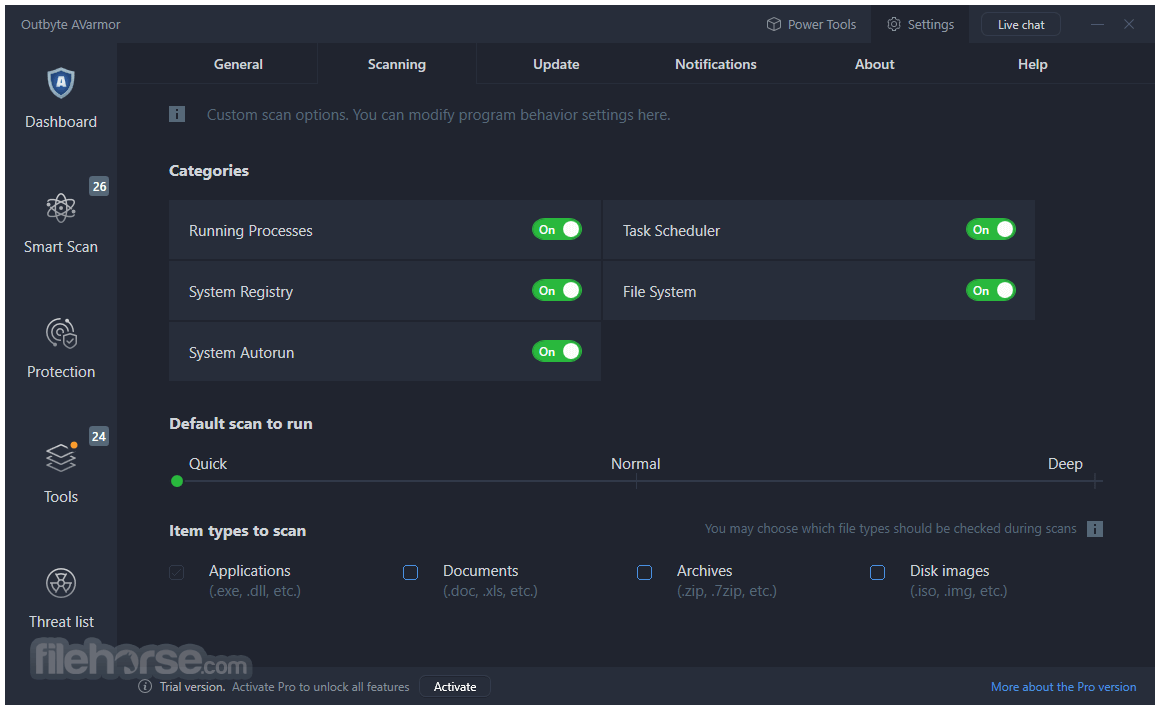This screenshot has width=1160, height=710.
Task: Turn off Task Scheduler toggle
Action: click(991, 229)
